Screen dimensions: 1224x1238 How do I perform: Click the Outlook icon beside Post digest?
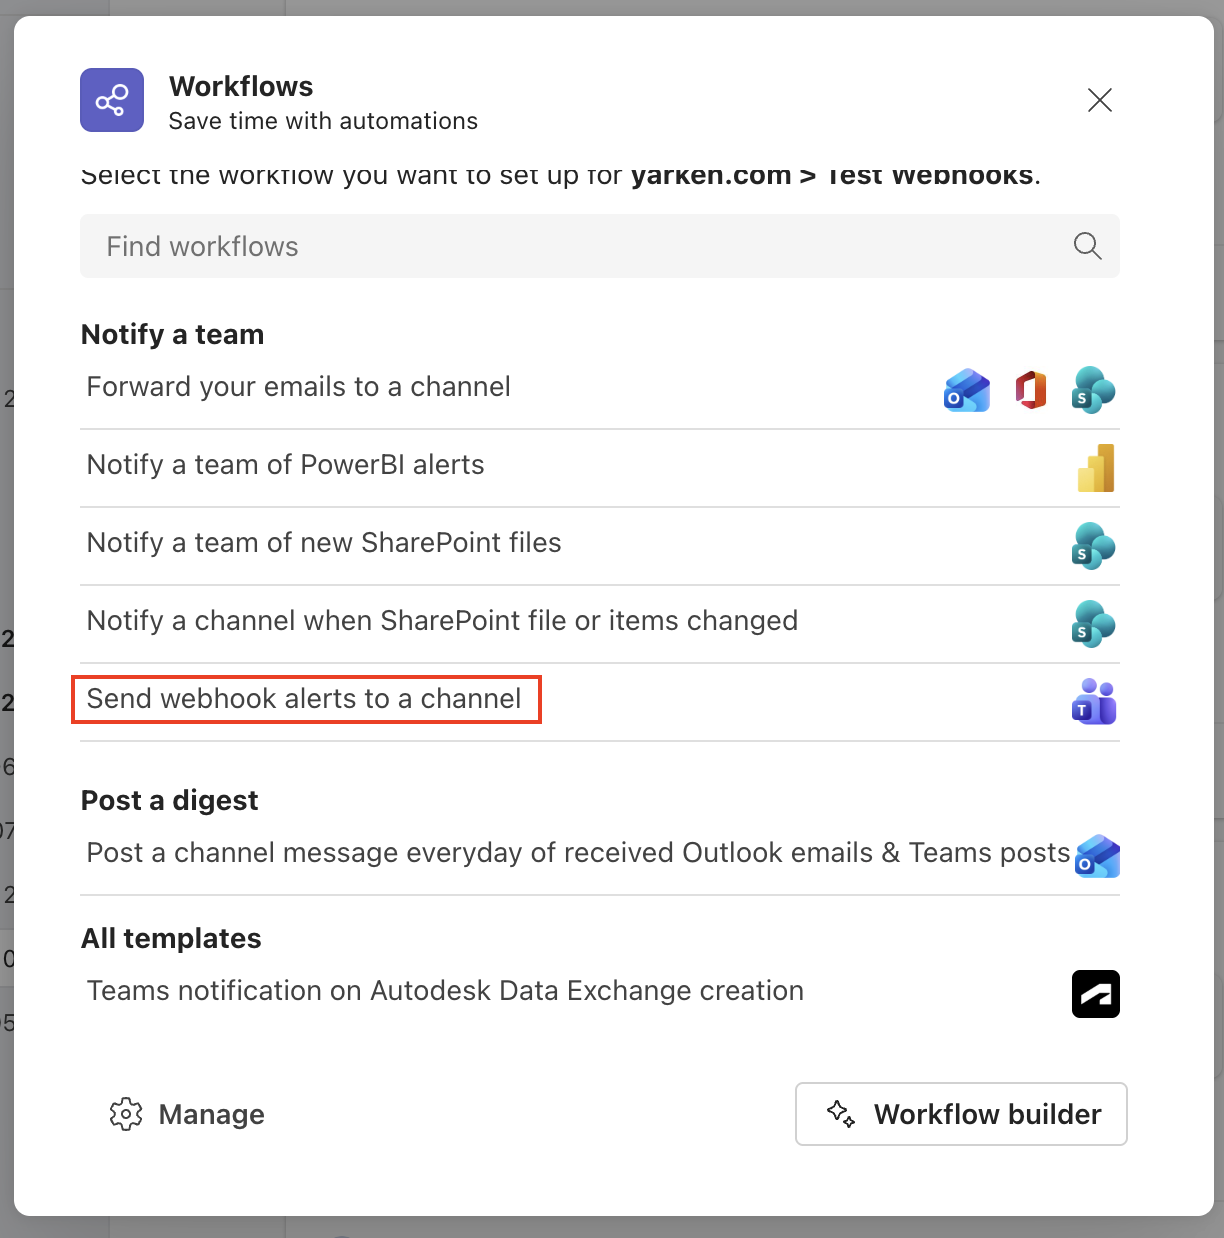[x=1097, y=857]
